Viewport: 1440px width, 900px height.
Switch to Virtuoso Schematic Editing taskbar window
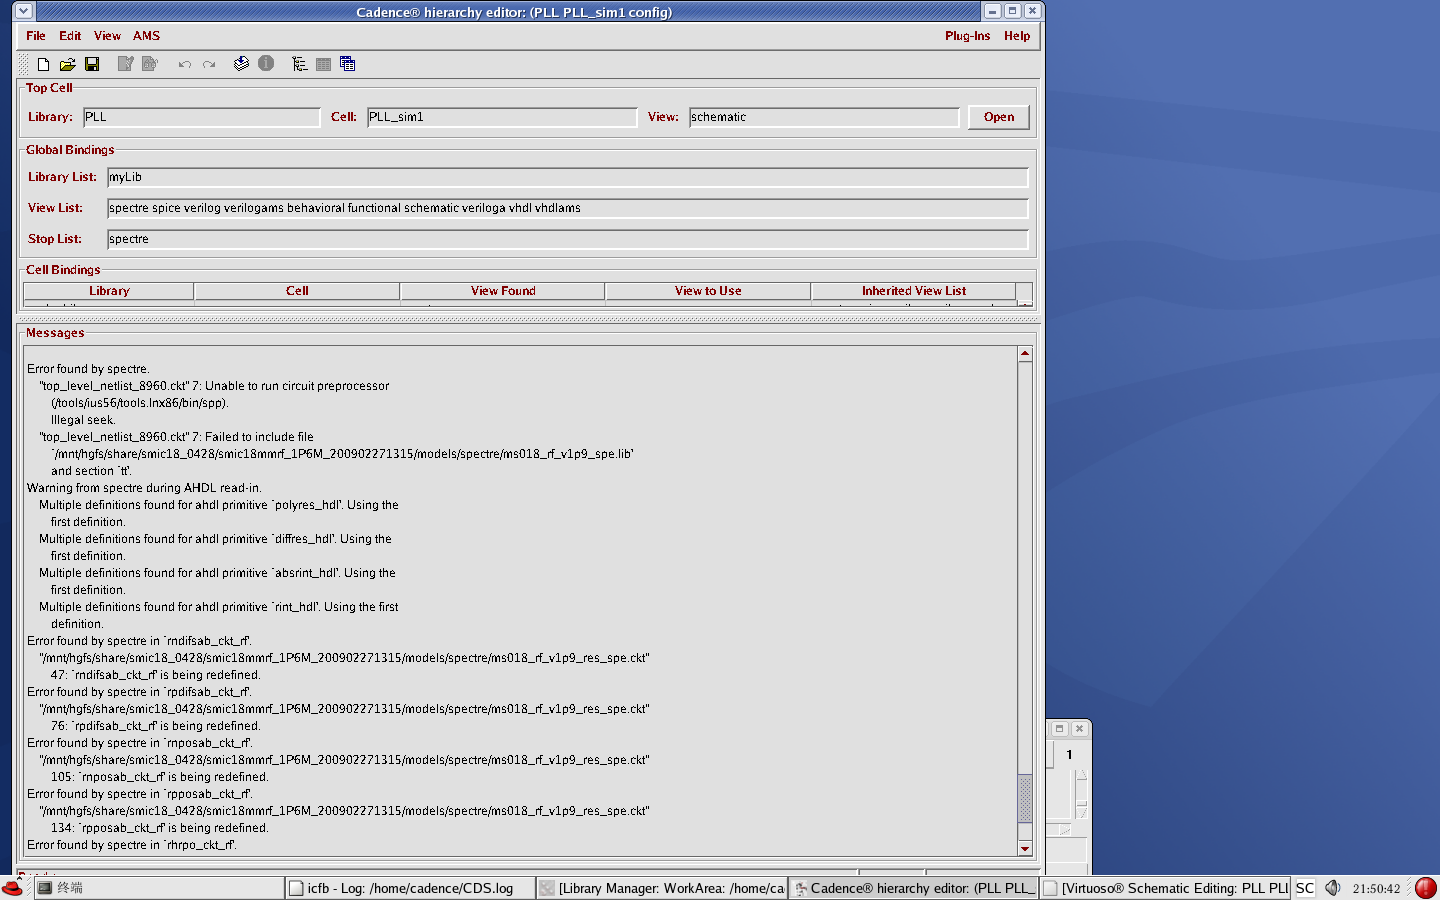[x=1166, y=888]
